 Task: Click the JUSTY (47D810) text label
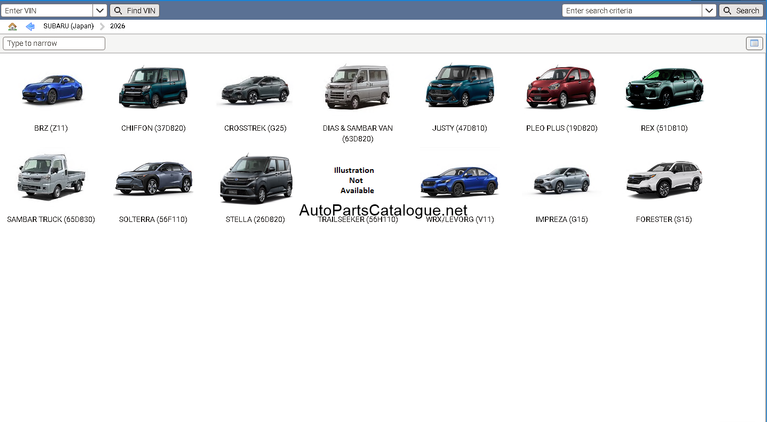(459, 128)
